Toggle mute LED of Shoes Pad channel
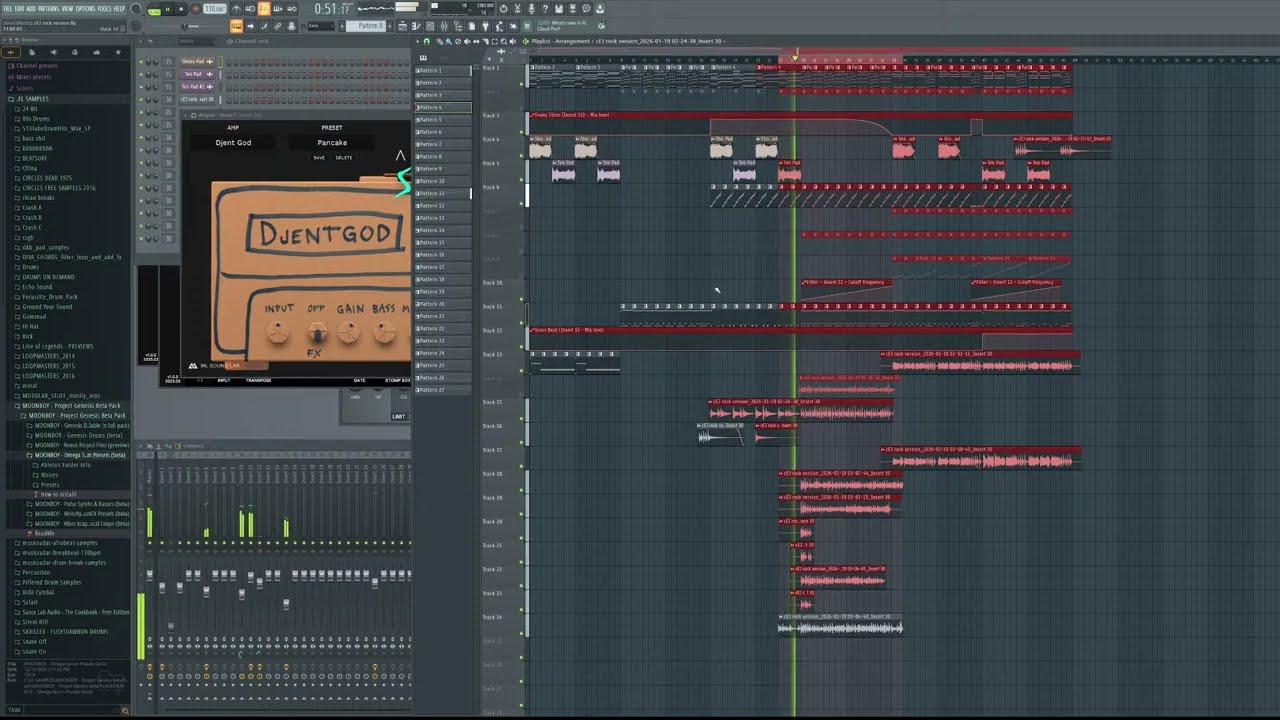 [141, 62]
